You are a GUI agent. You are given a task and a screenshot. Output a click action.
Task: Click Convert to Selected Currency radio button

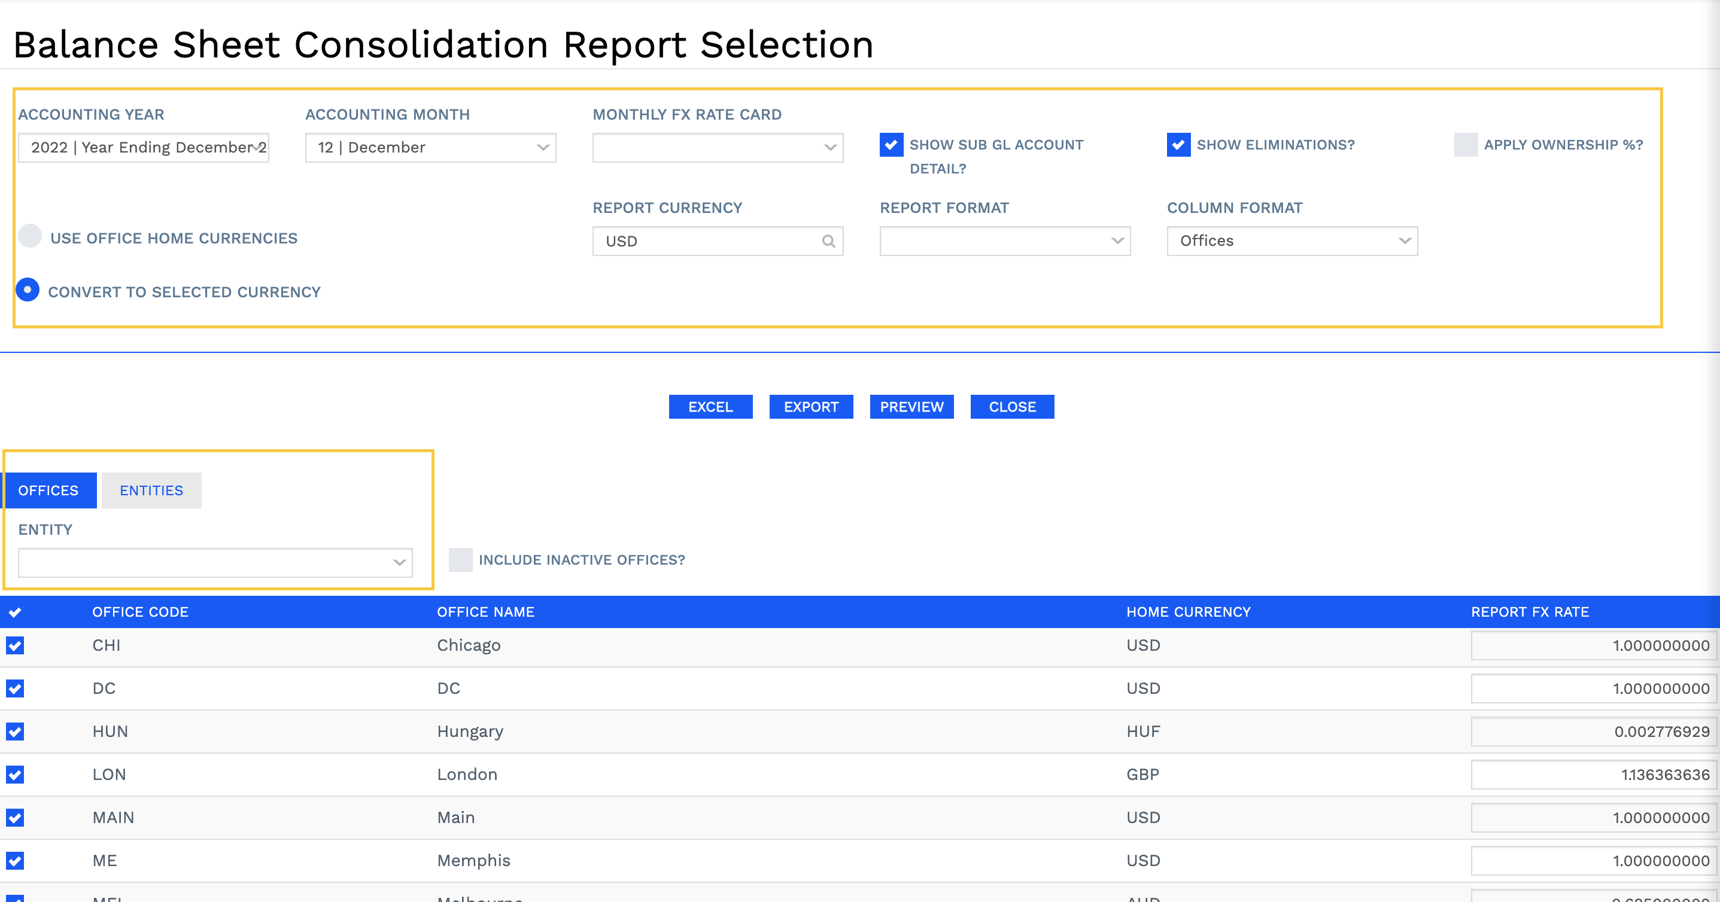click(28, 290)
